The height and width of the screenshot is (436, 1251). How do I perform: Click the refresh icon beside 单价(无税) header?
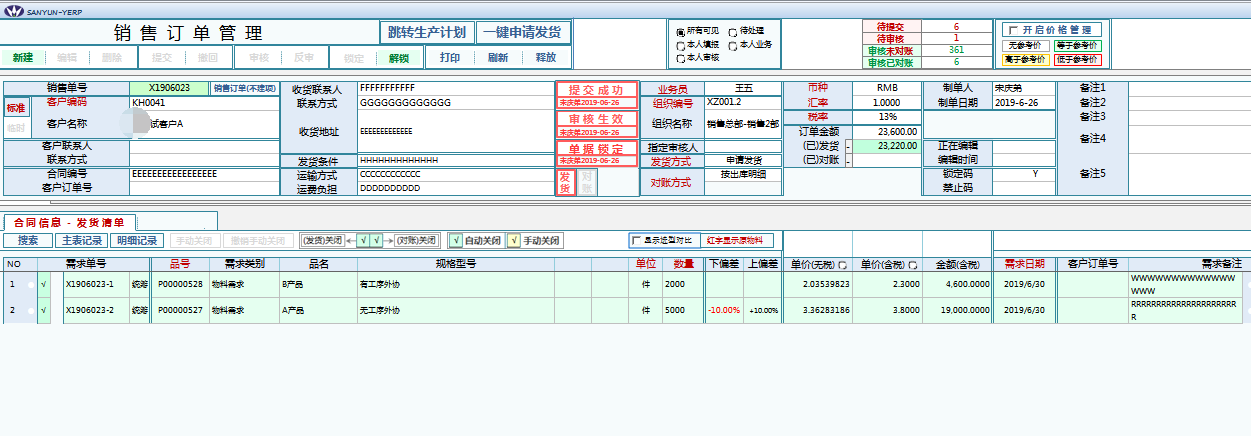pos(844,265)
